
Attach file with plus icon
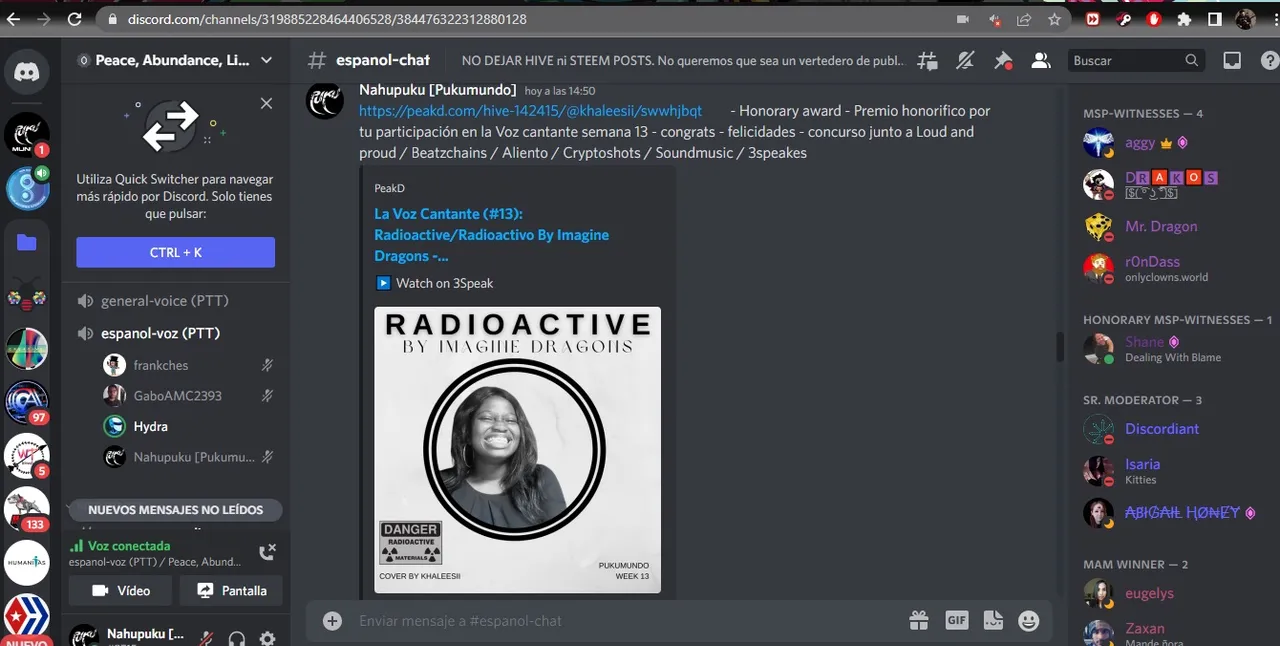pyautogui.click(x=332, y=621)
